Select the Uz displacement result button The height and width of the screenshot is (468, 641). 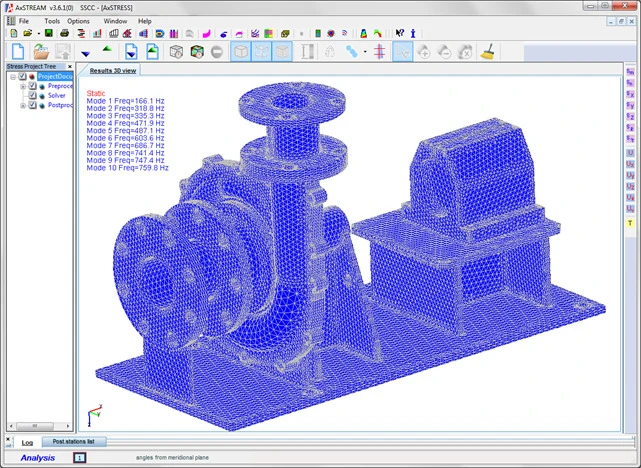coord(631,184)
